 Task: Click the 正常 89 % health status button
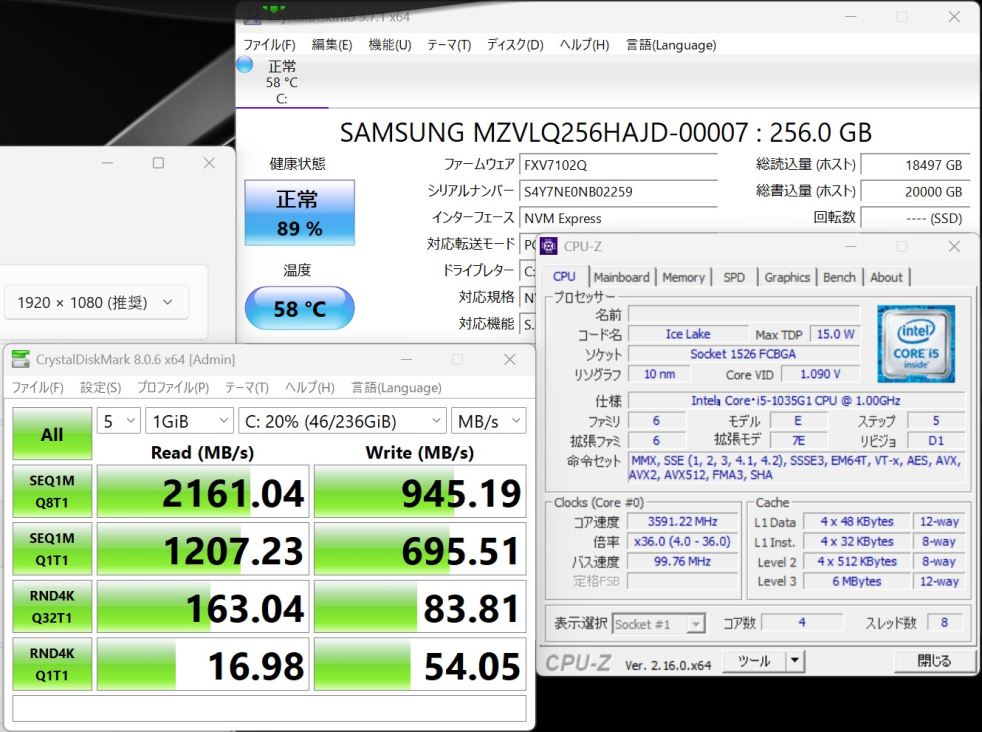[299, 213]
